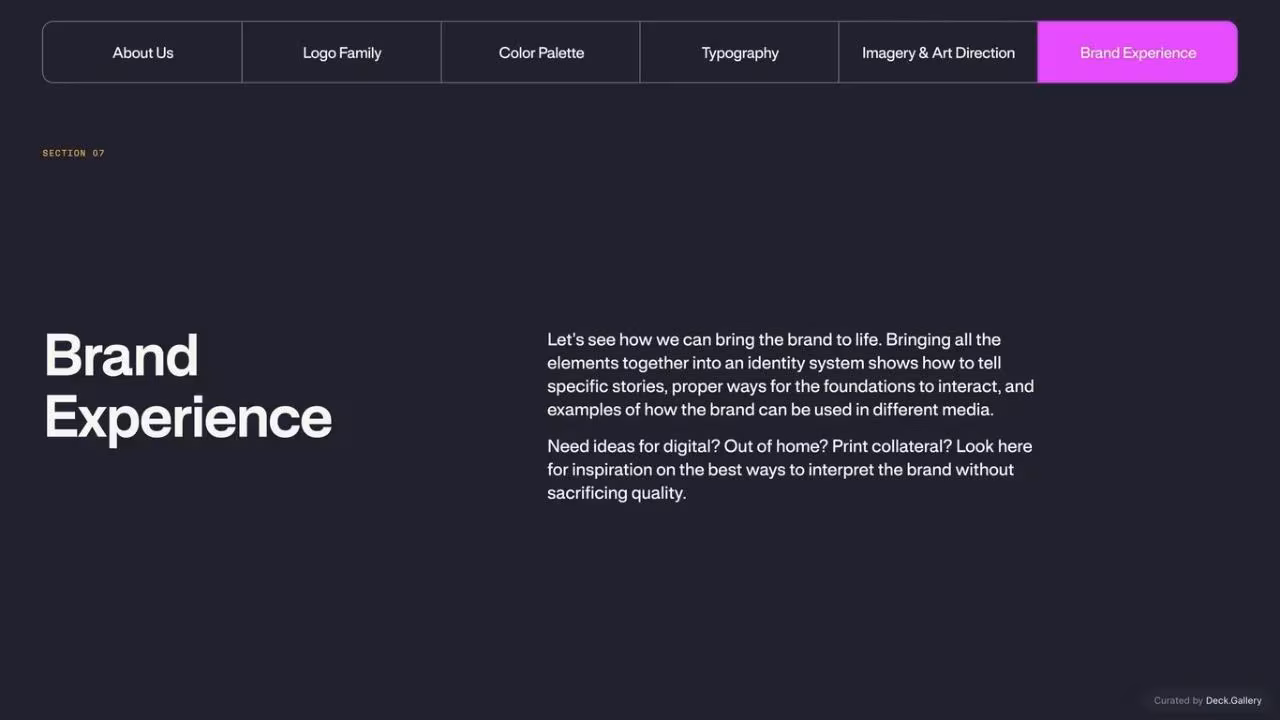Click the large Brand Experience heading
Viewport: 1280px width, 720px height.
188,386
